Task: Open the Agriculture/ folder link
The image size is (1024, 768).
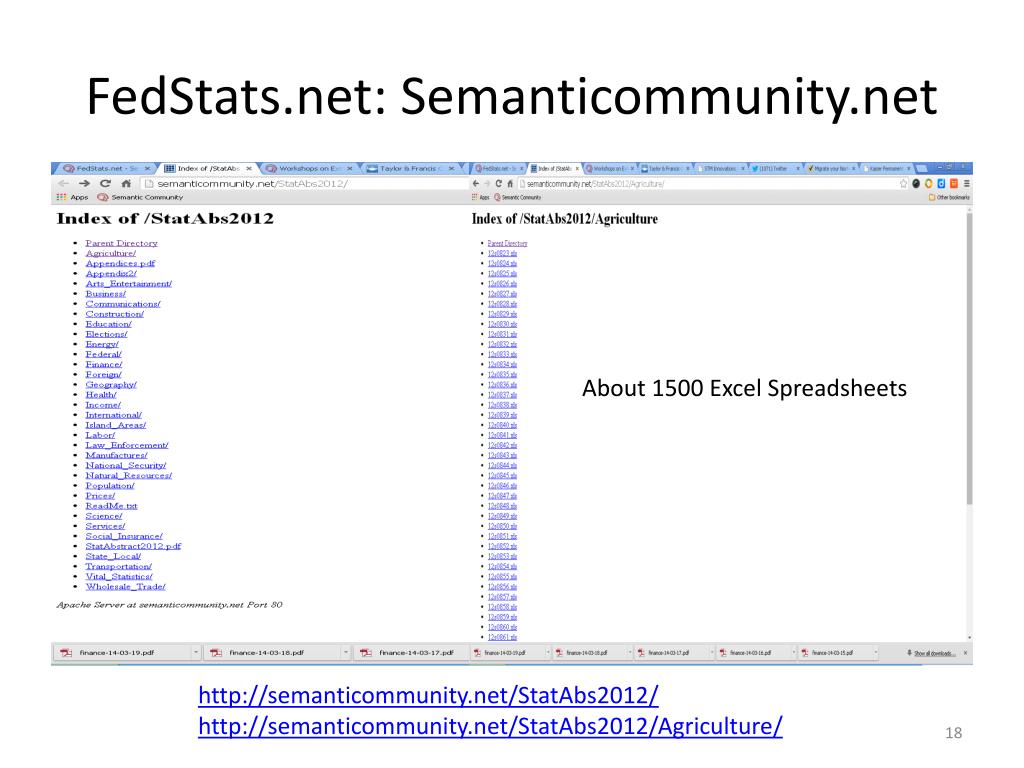Action: [x=110, y=253]
